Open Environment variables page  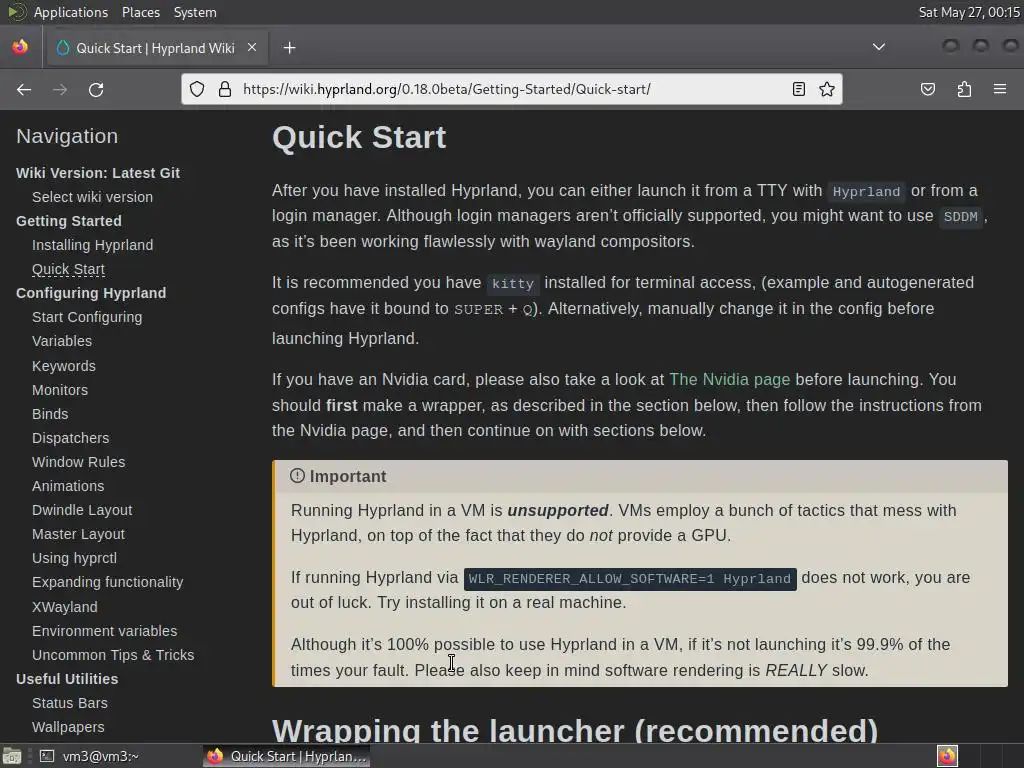(104, 631)
